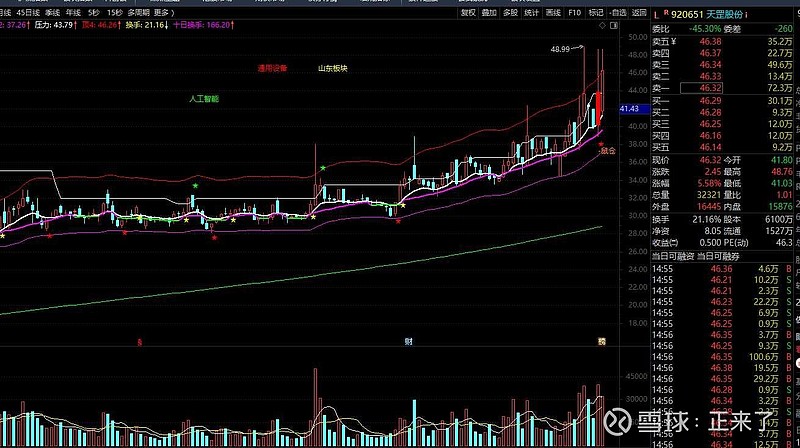Screen dimensions: 800x448
Task: Click the diamond icon above price axis
Action: coord(603,25)
